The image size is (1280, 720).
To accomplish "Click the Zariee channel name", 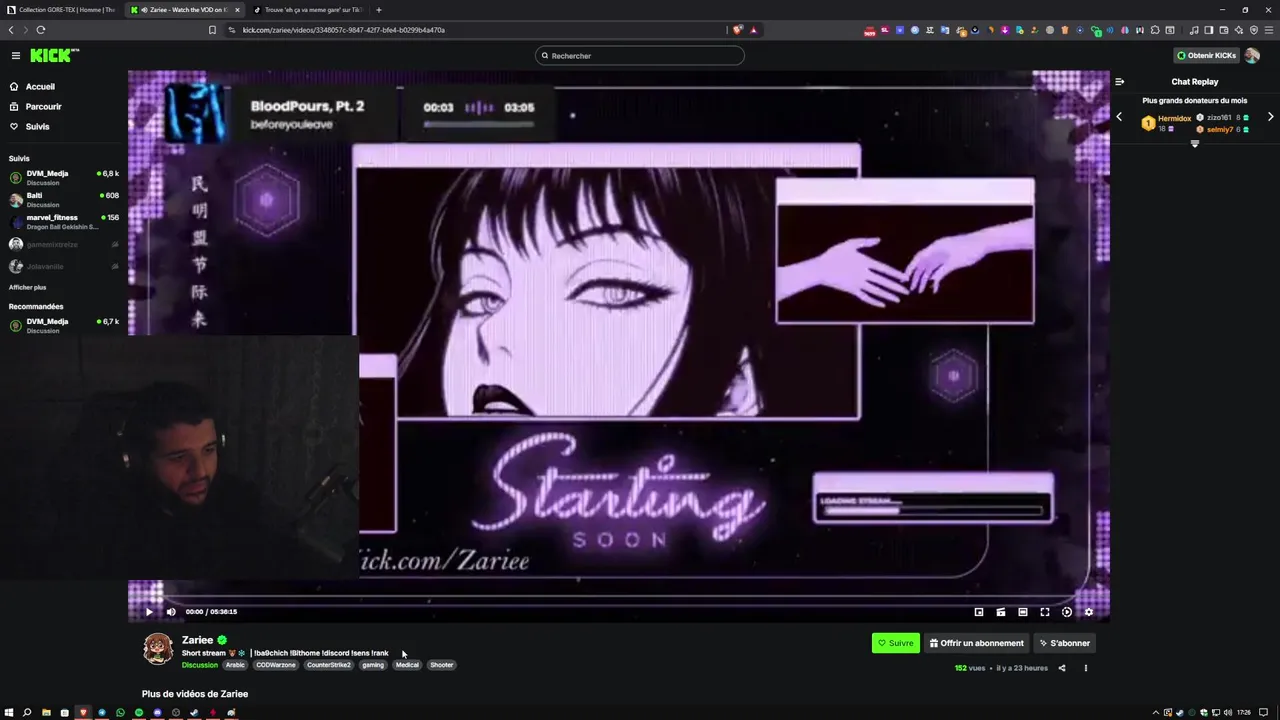I will coord(197,640).
